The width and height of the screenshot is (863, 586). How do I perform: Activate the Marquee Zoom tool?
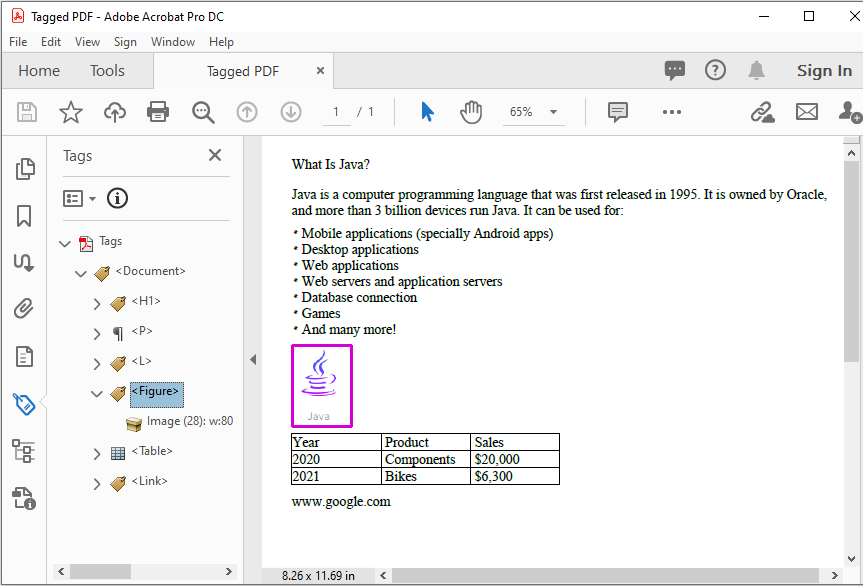(203, 112)
